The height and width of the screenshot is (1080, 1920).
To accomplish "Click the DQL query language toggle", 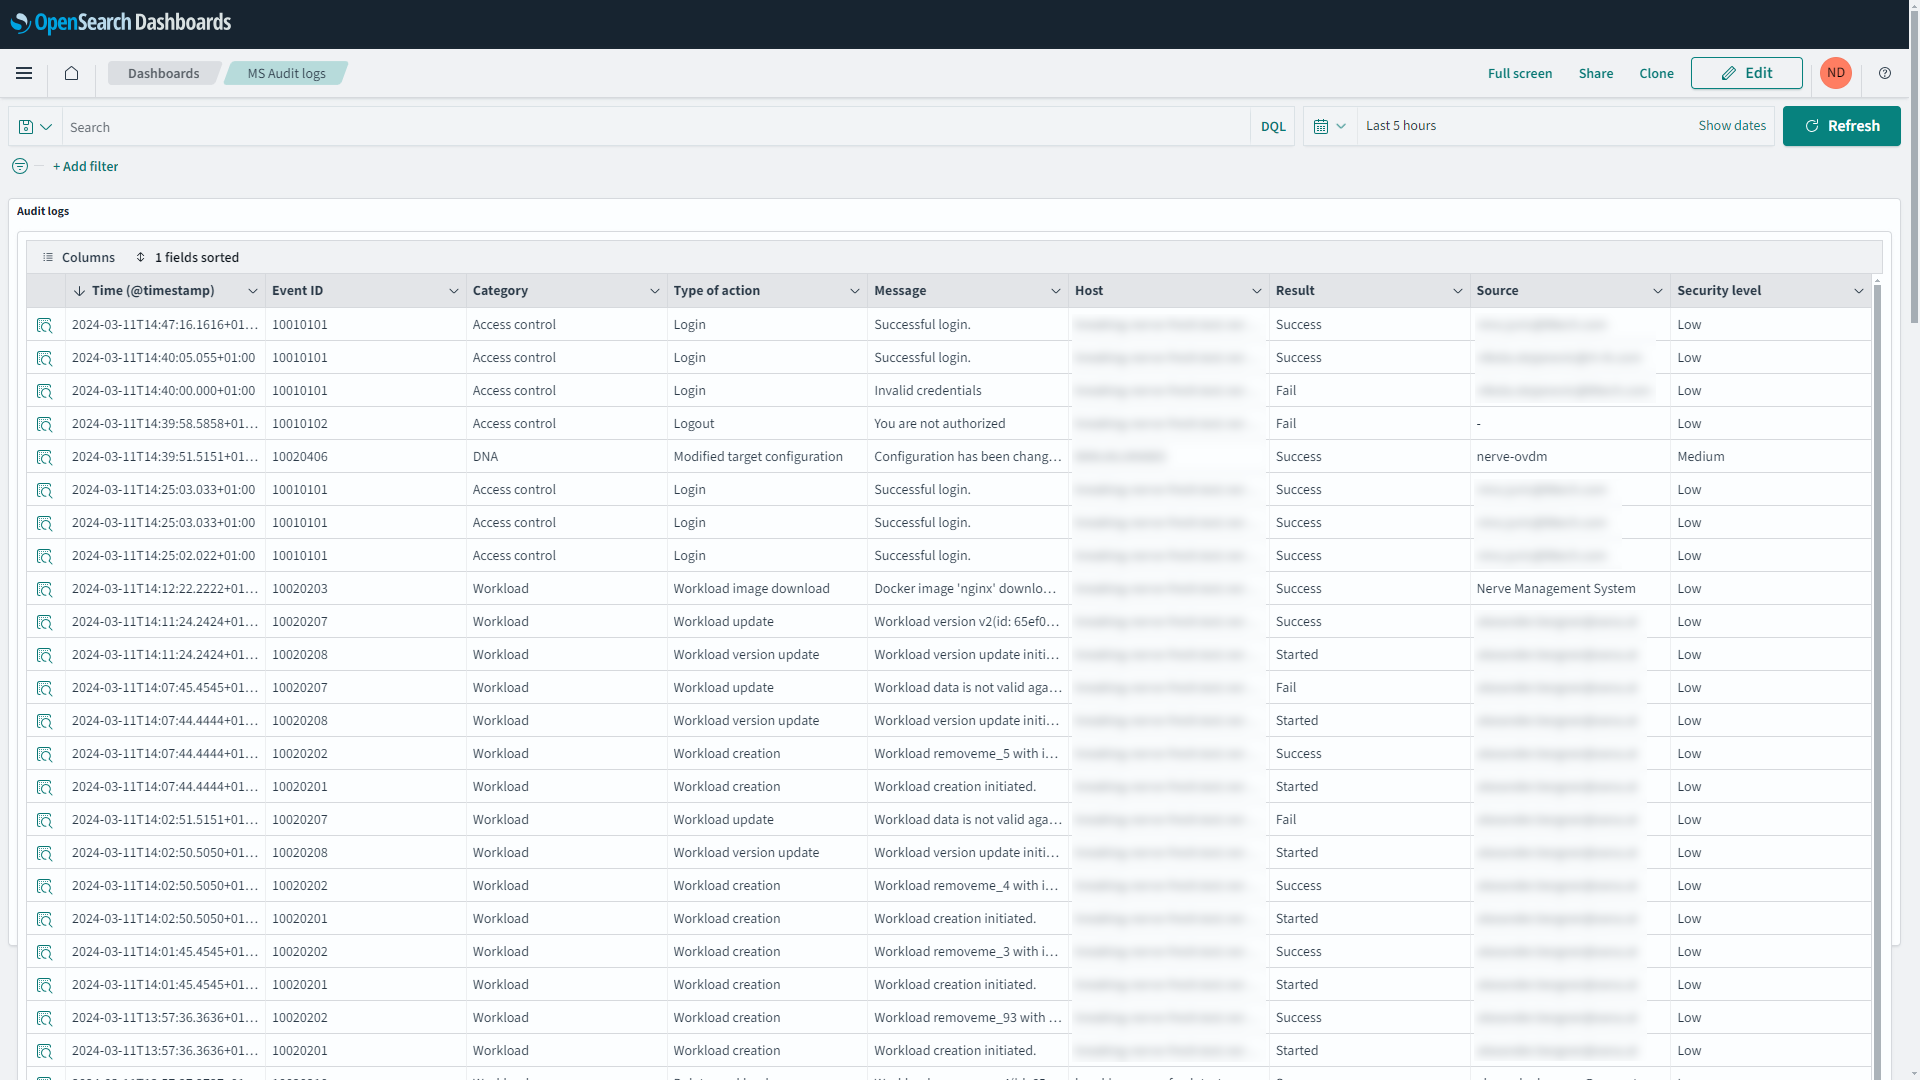I will click(1274, 125).
